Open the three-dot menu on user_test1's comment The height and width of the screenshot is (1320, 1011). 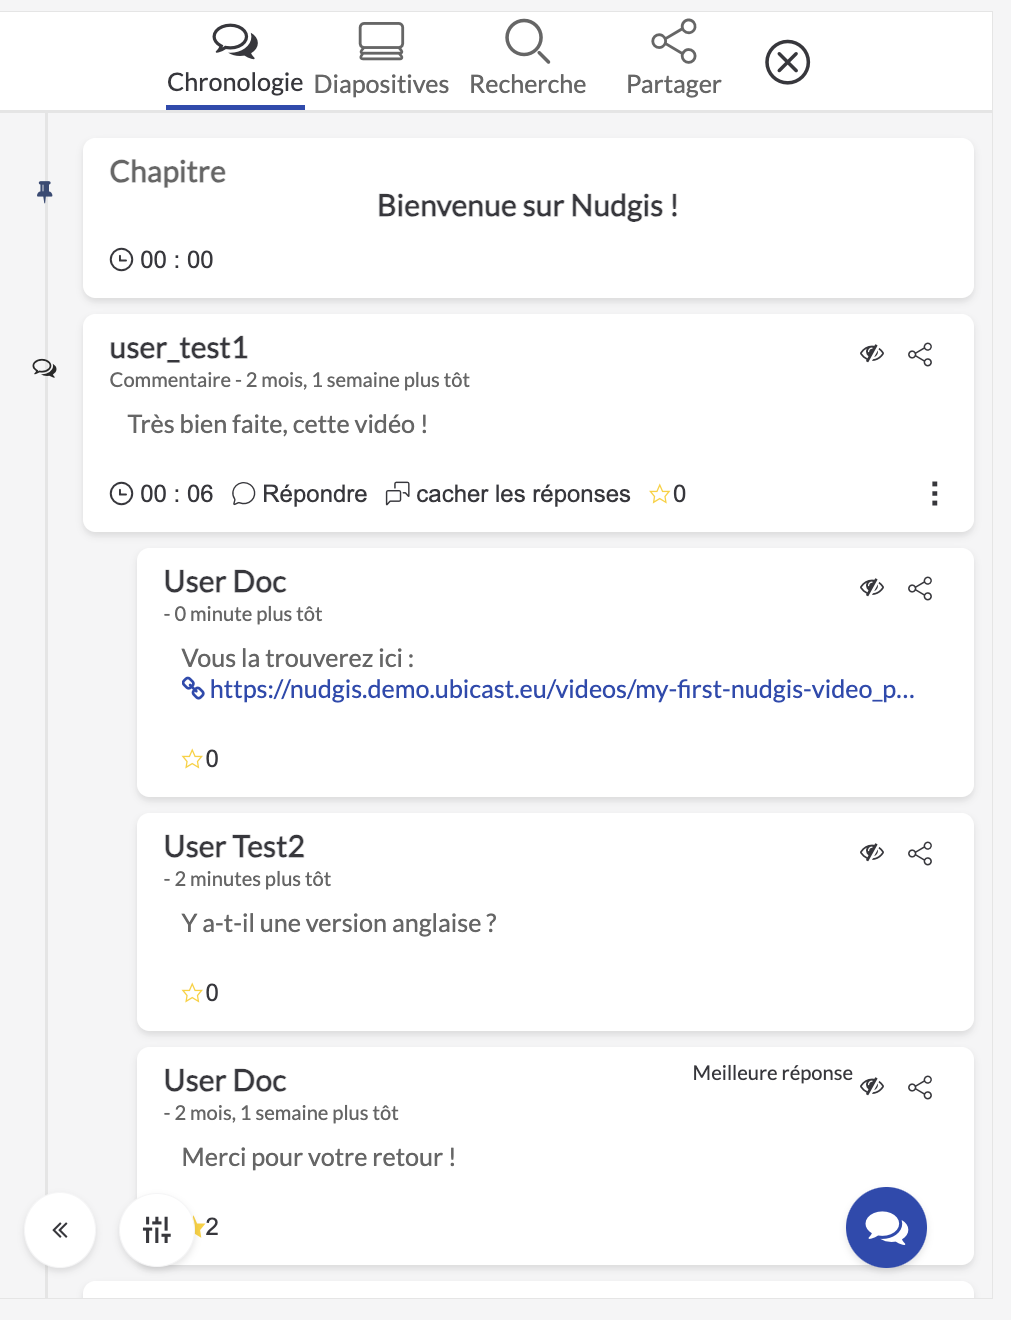click(x=934, y=494)
